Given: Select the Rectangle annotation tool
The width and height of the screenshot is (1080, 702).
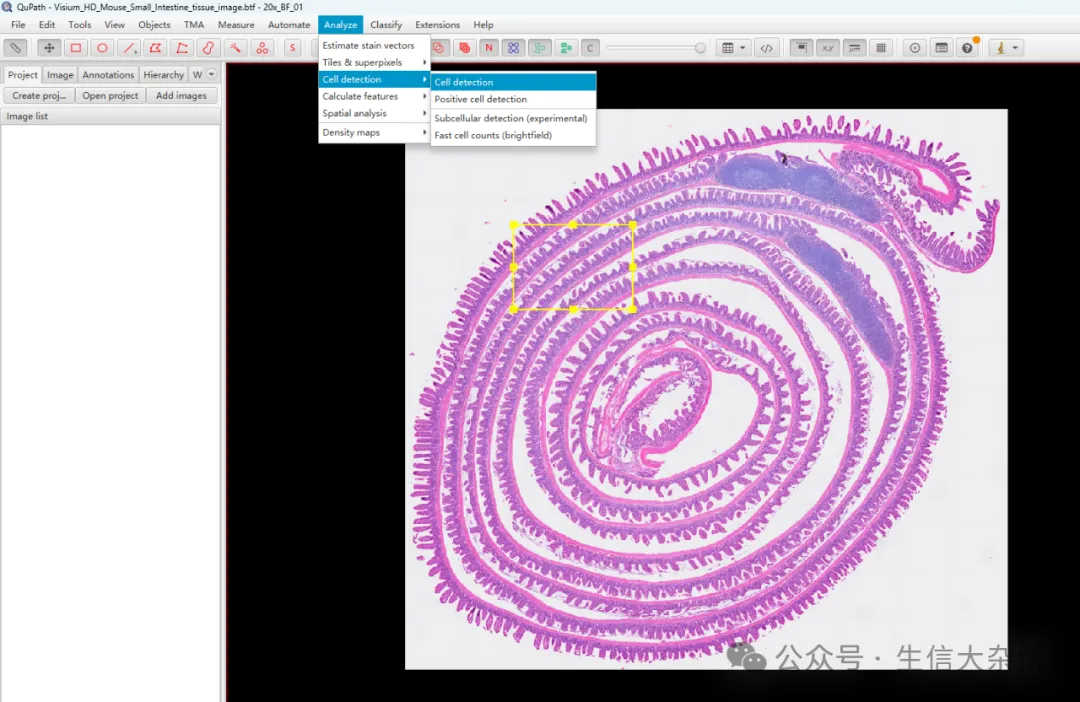Looking at the screenshot, I should [x=76, y=48].
